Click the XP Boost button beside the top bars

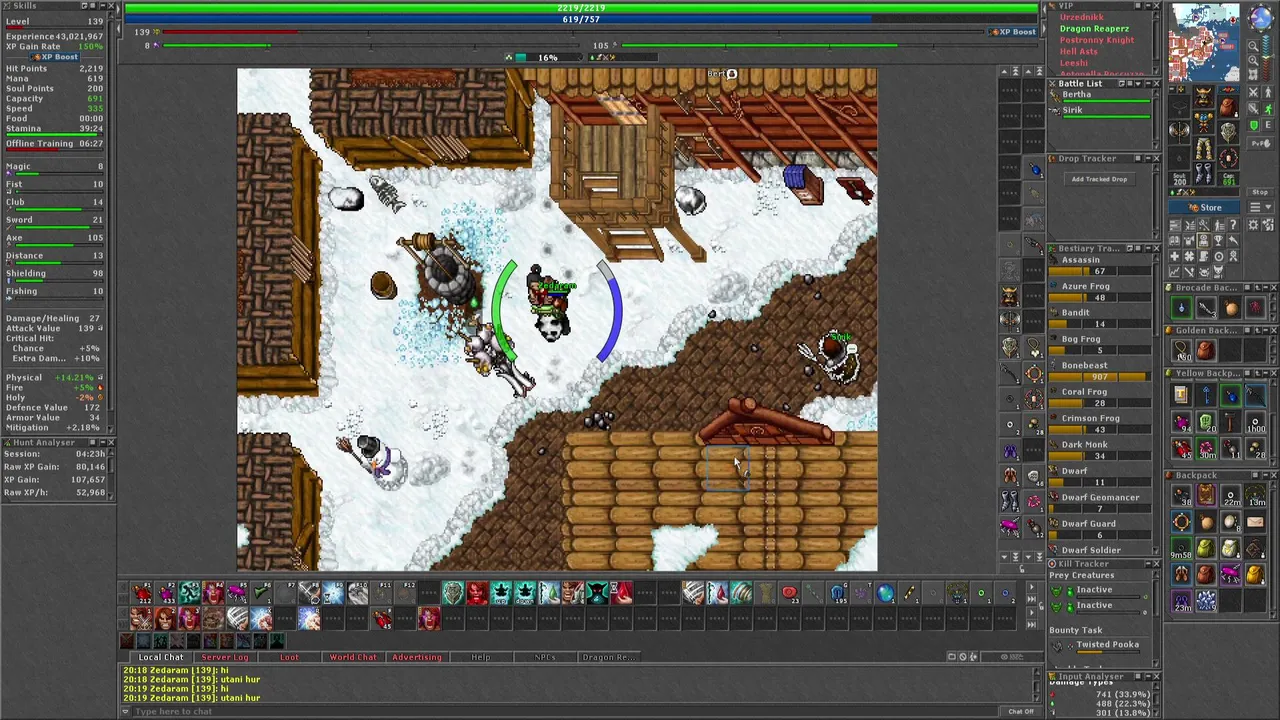(x=1012, y=32)
